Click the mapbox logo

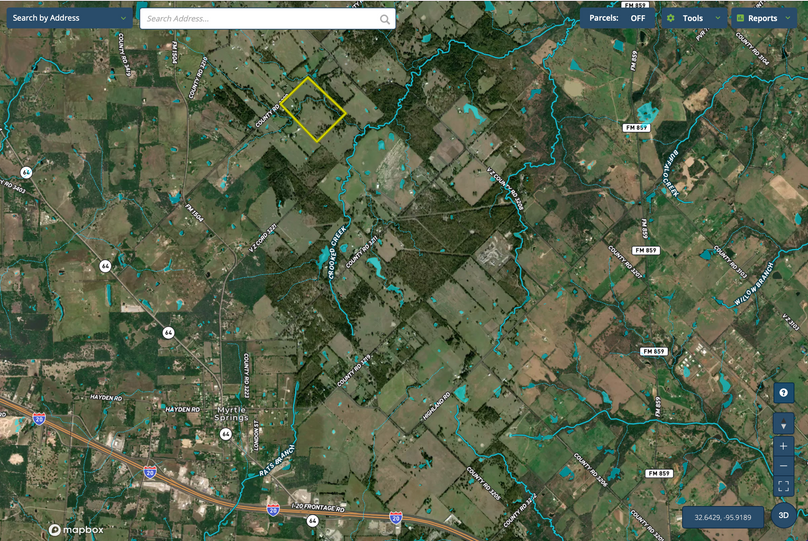click(76, 530)
